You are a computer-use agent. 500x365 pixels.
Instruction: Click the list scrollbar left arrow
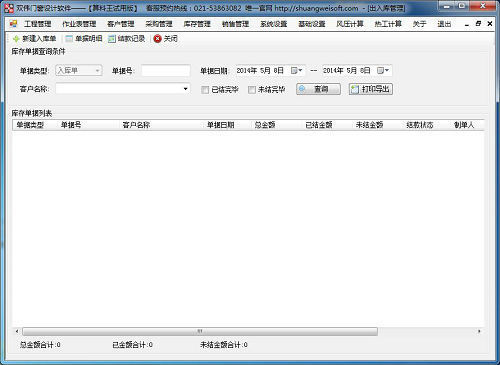pyautogui.click(x=17, y=331)
